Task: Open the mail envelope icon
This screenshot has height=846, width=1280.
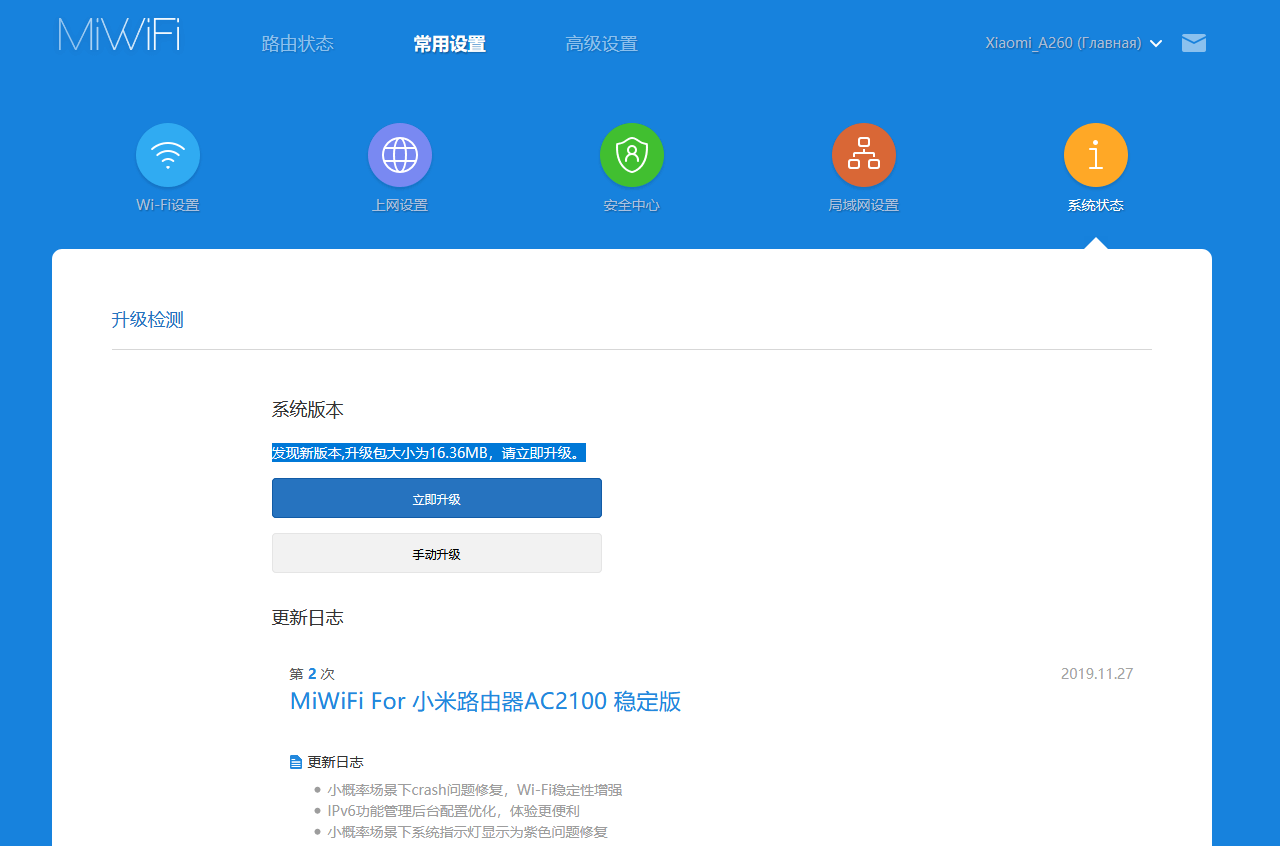Action: (1194, 43)
